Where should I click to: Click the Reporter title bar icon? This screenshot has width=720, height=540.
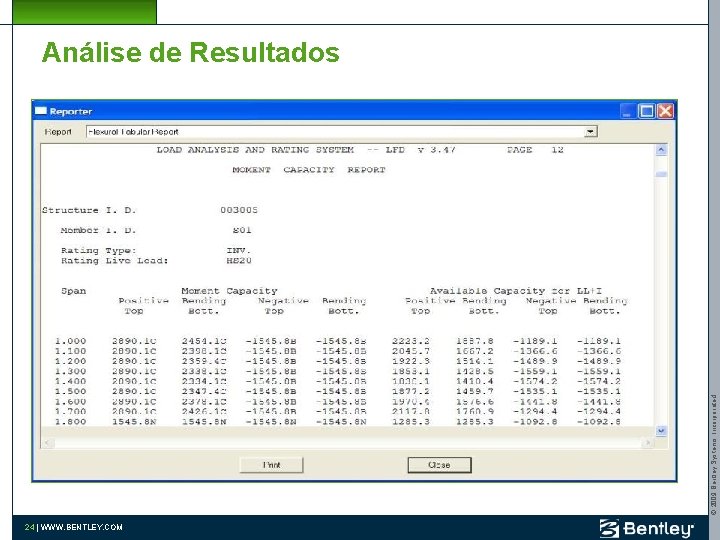41,111
